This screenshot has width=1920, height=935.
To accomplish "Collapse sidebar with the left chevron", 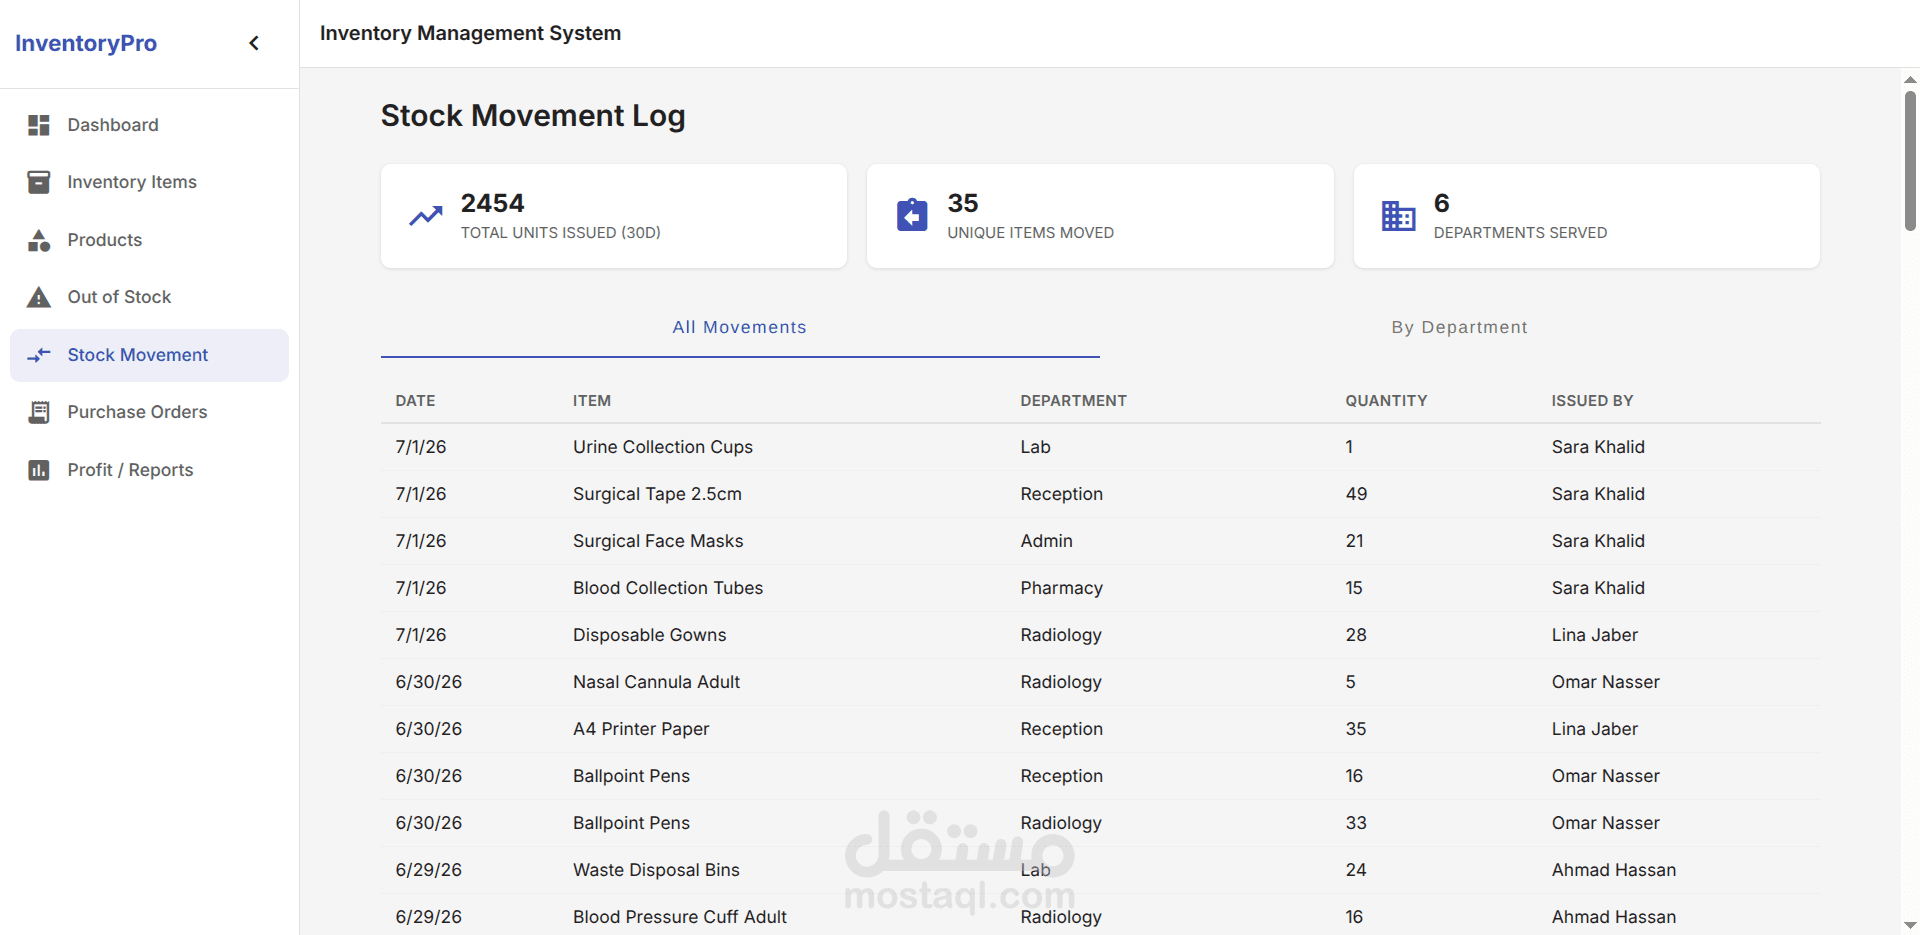I will point(254,43).
